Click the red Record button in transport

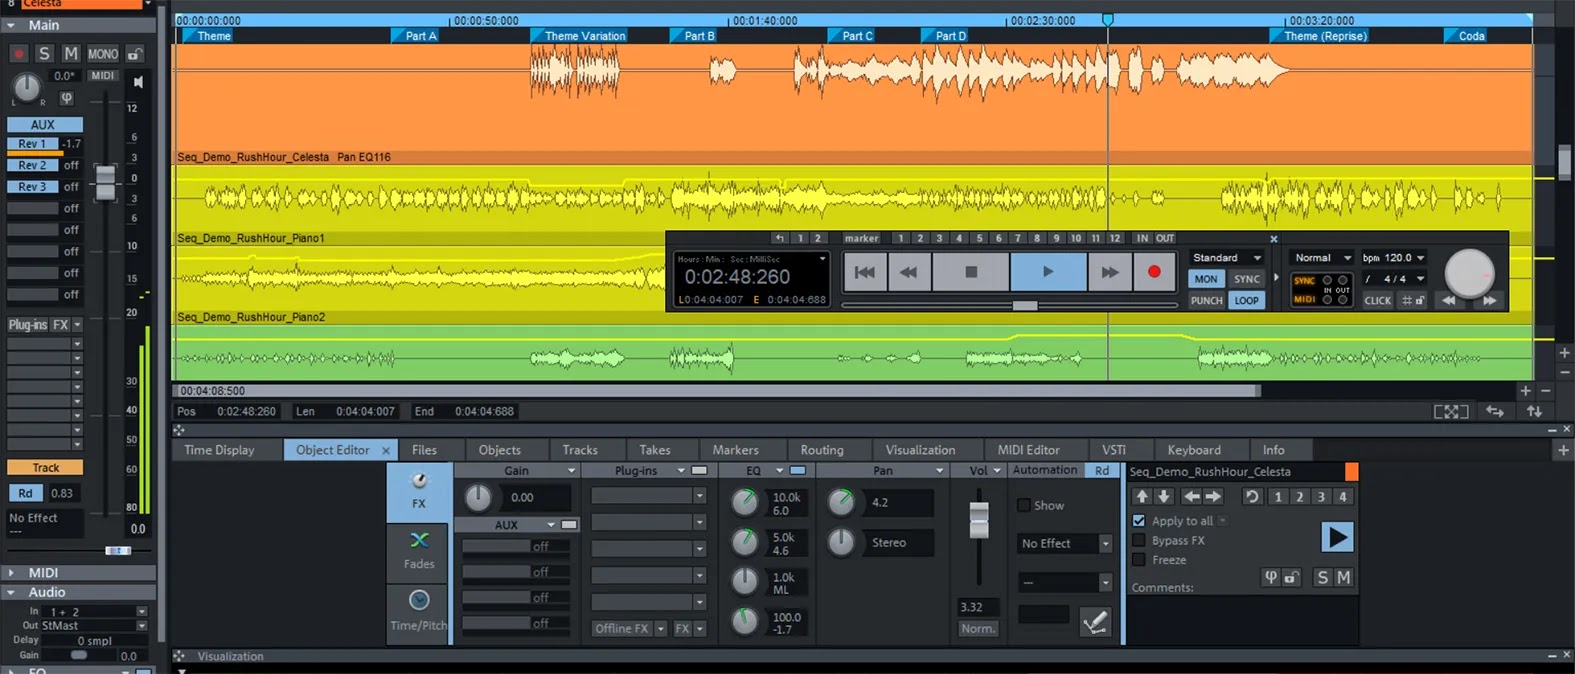(1154, 271)
